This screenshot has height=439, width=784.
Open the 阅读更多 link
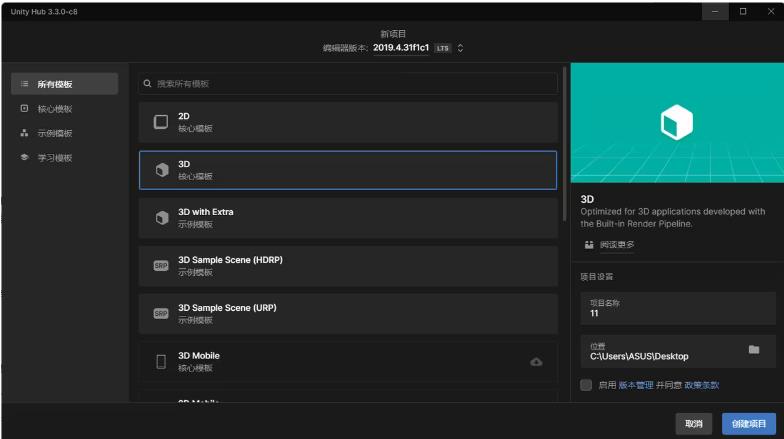[617, 244]
